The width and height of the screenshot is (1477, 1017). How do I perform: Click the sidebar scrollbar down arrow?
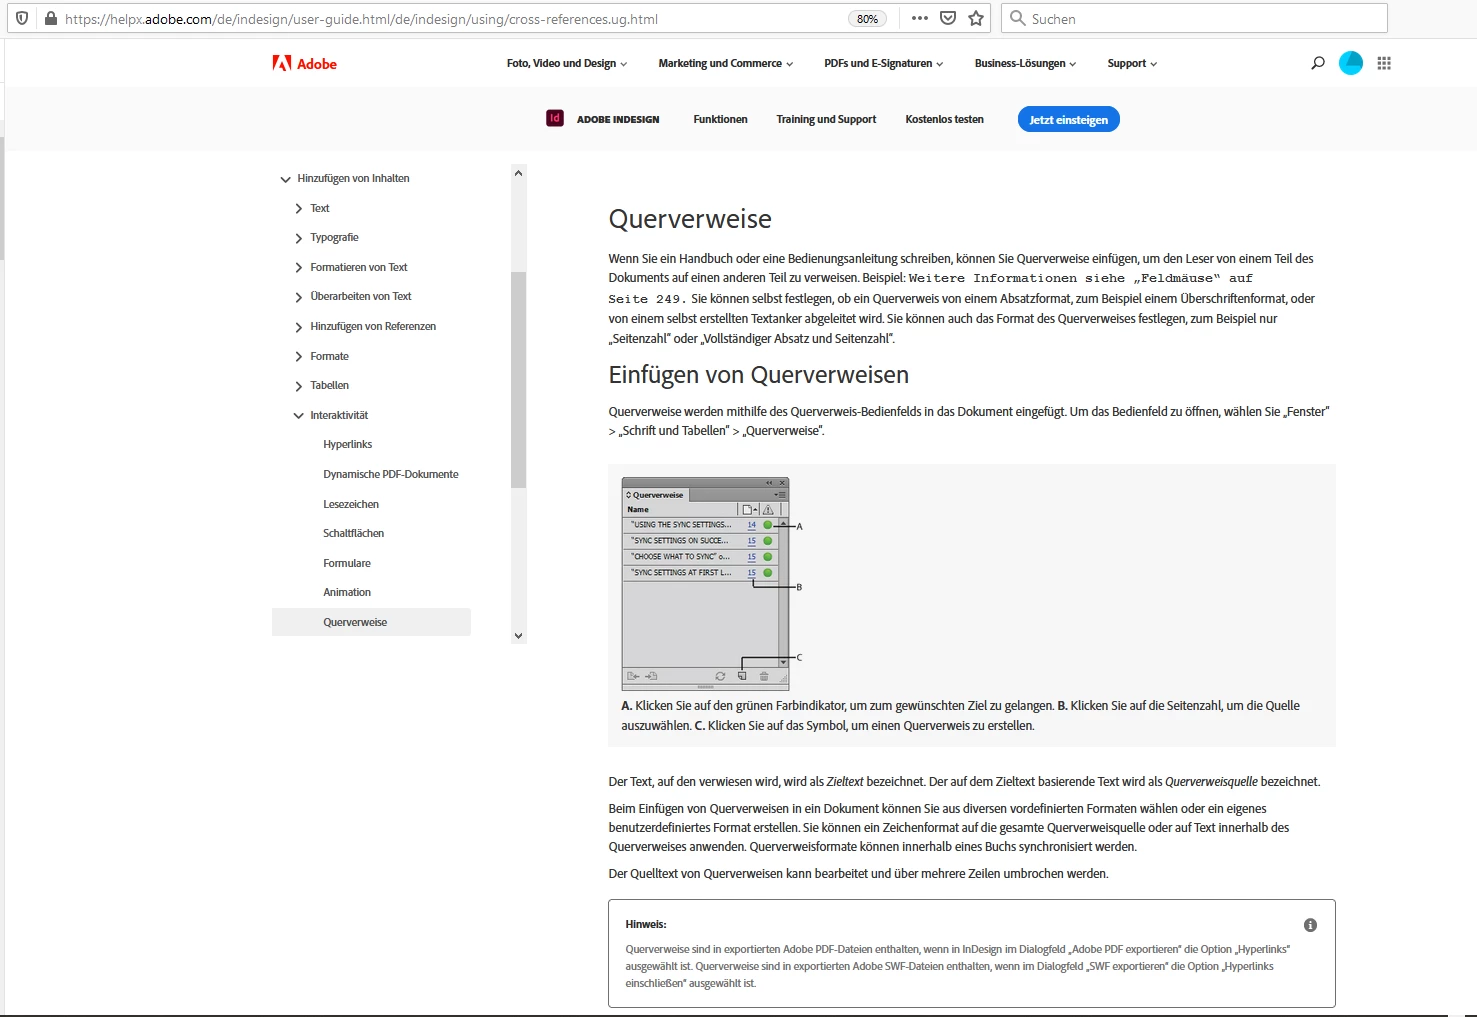518,635
